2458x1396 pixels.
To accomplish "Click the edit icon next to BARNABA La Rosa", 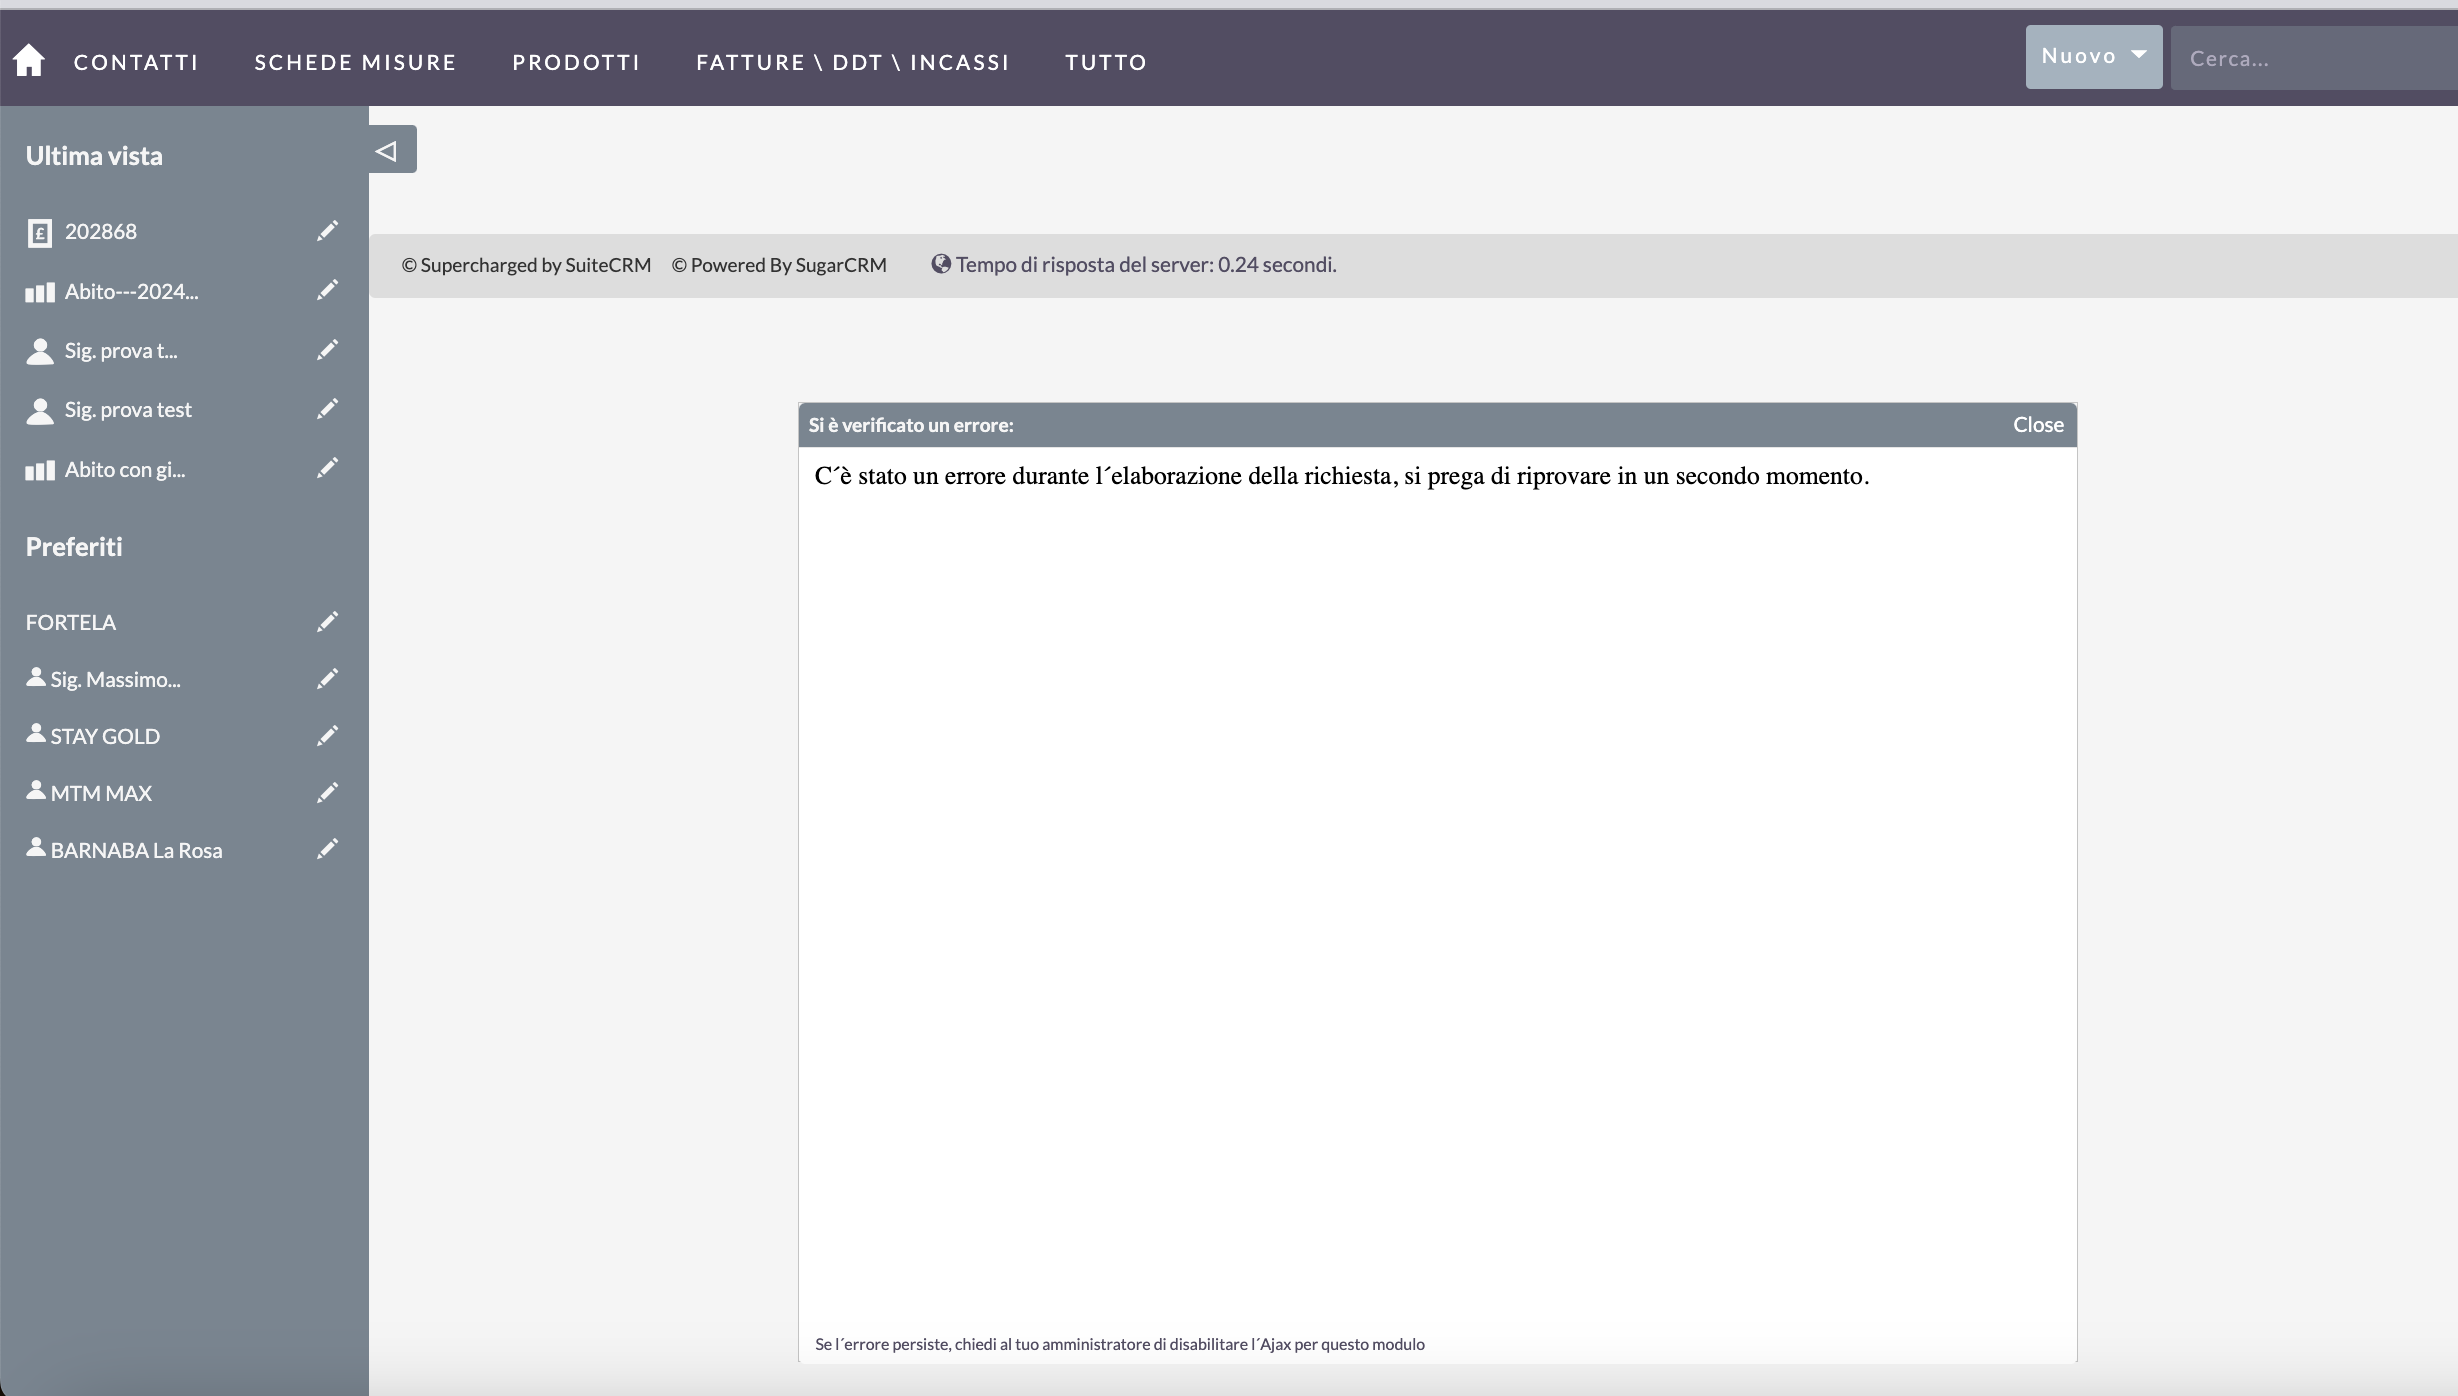I will coord(326,849).
